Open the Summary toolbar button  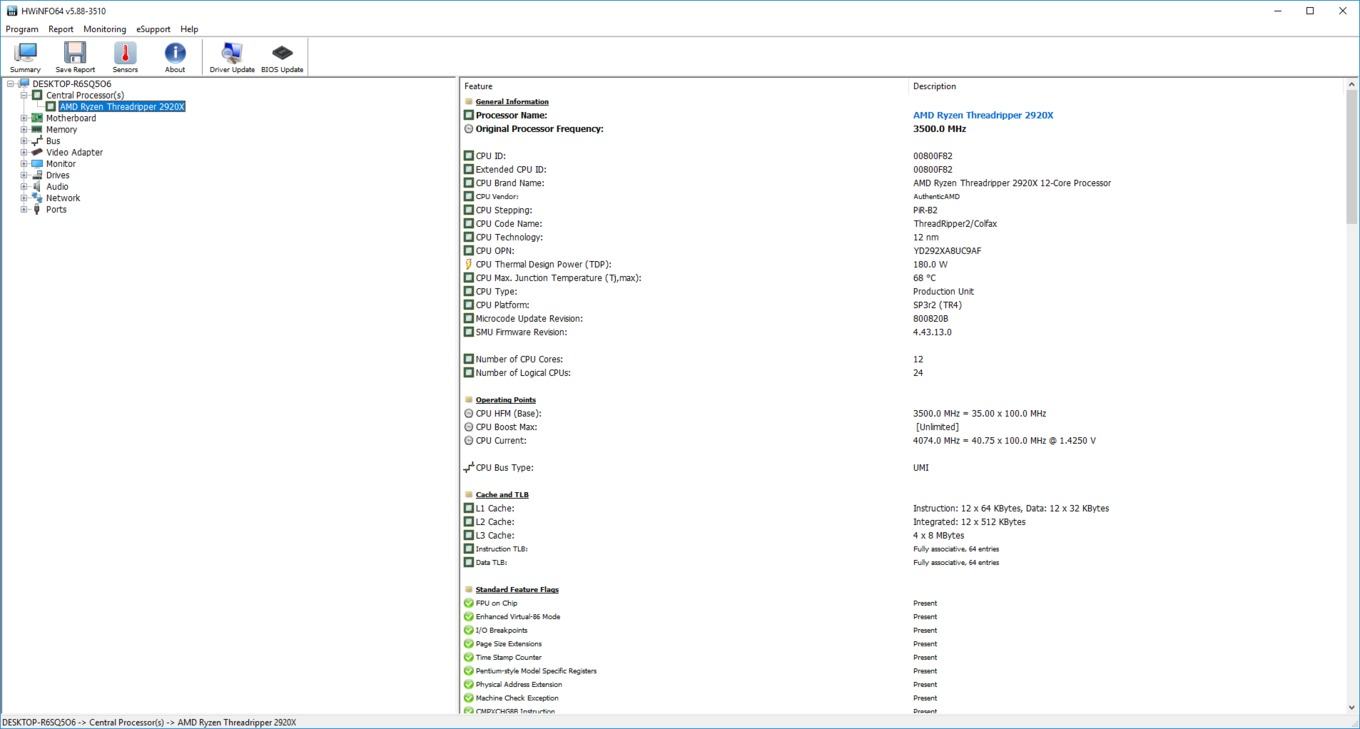pyautogui.click(x=25, y=57)
